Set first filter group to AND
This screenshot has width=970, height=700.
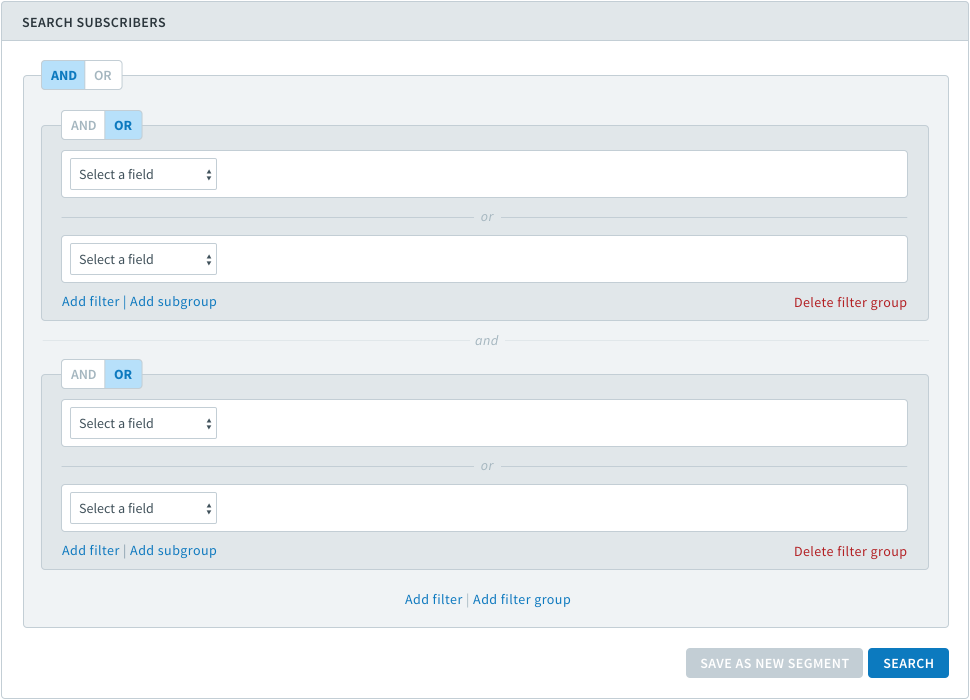pos(84,126)
